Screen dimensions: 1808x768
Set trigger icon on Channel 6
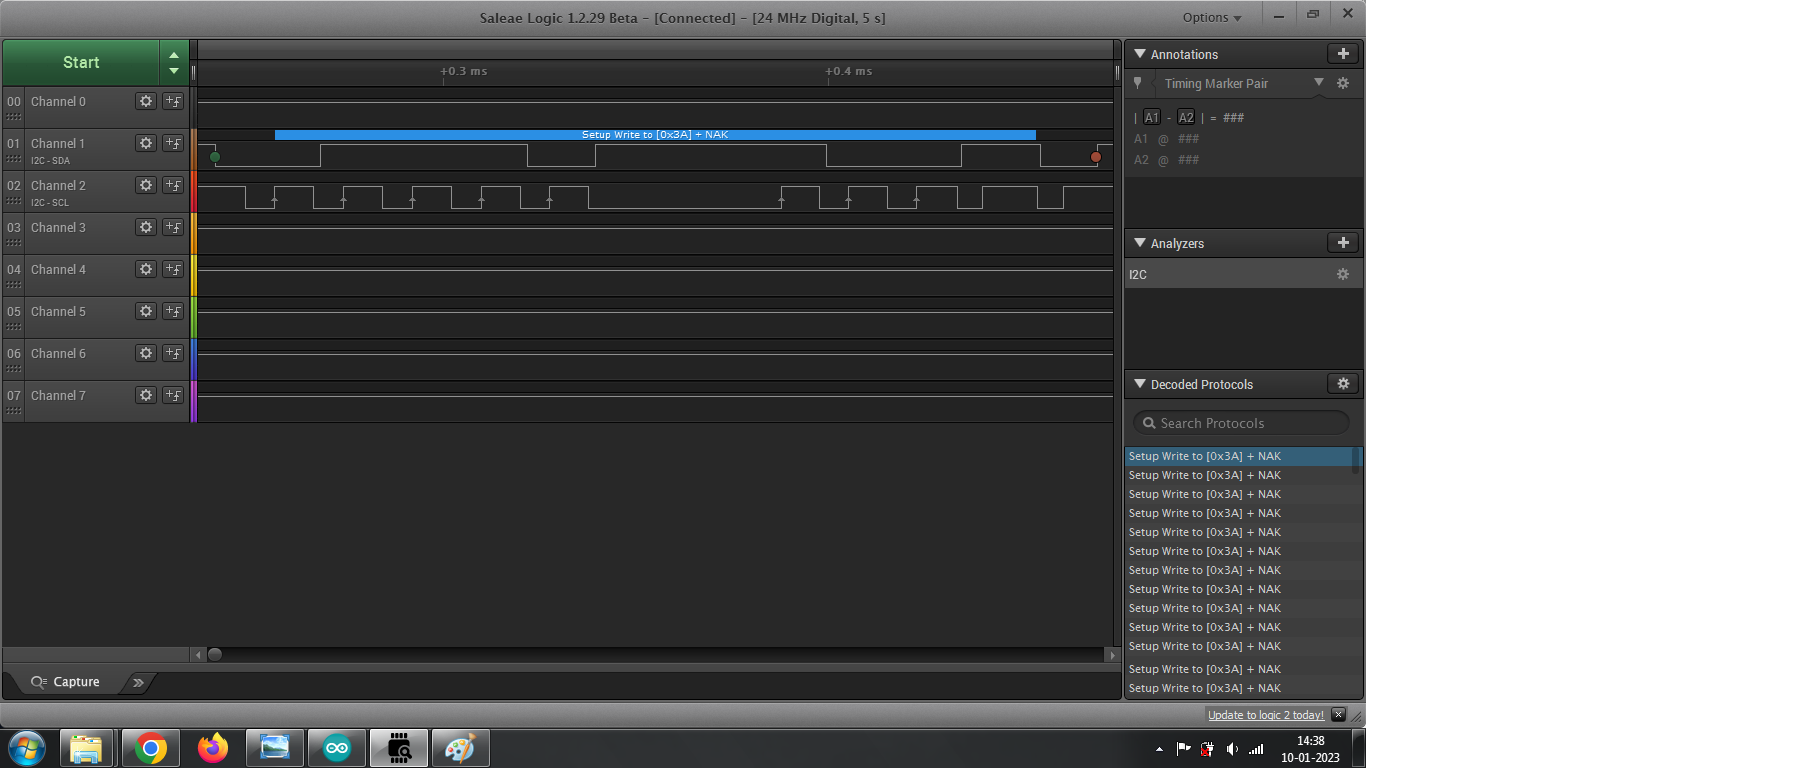(173, 353)
